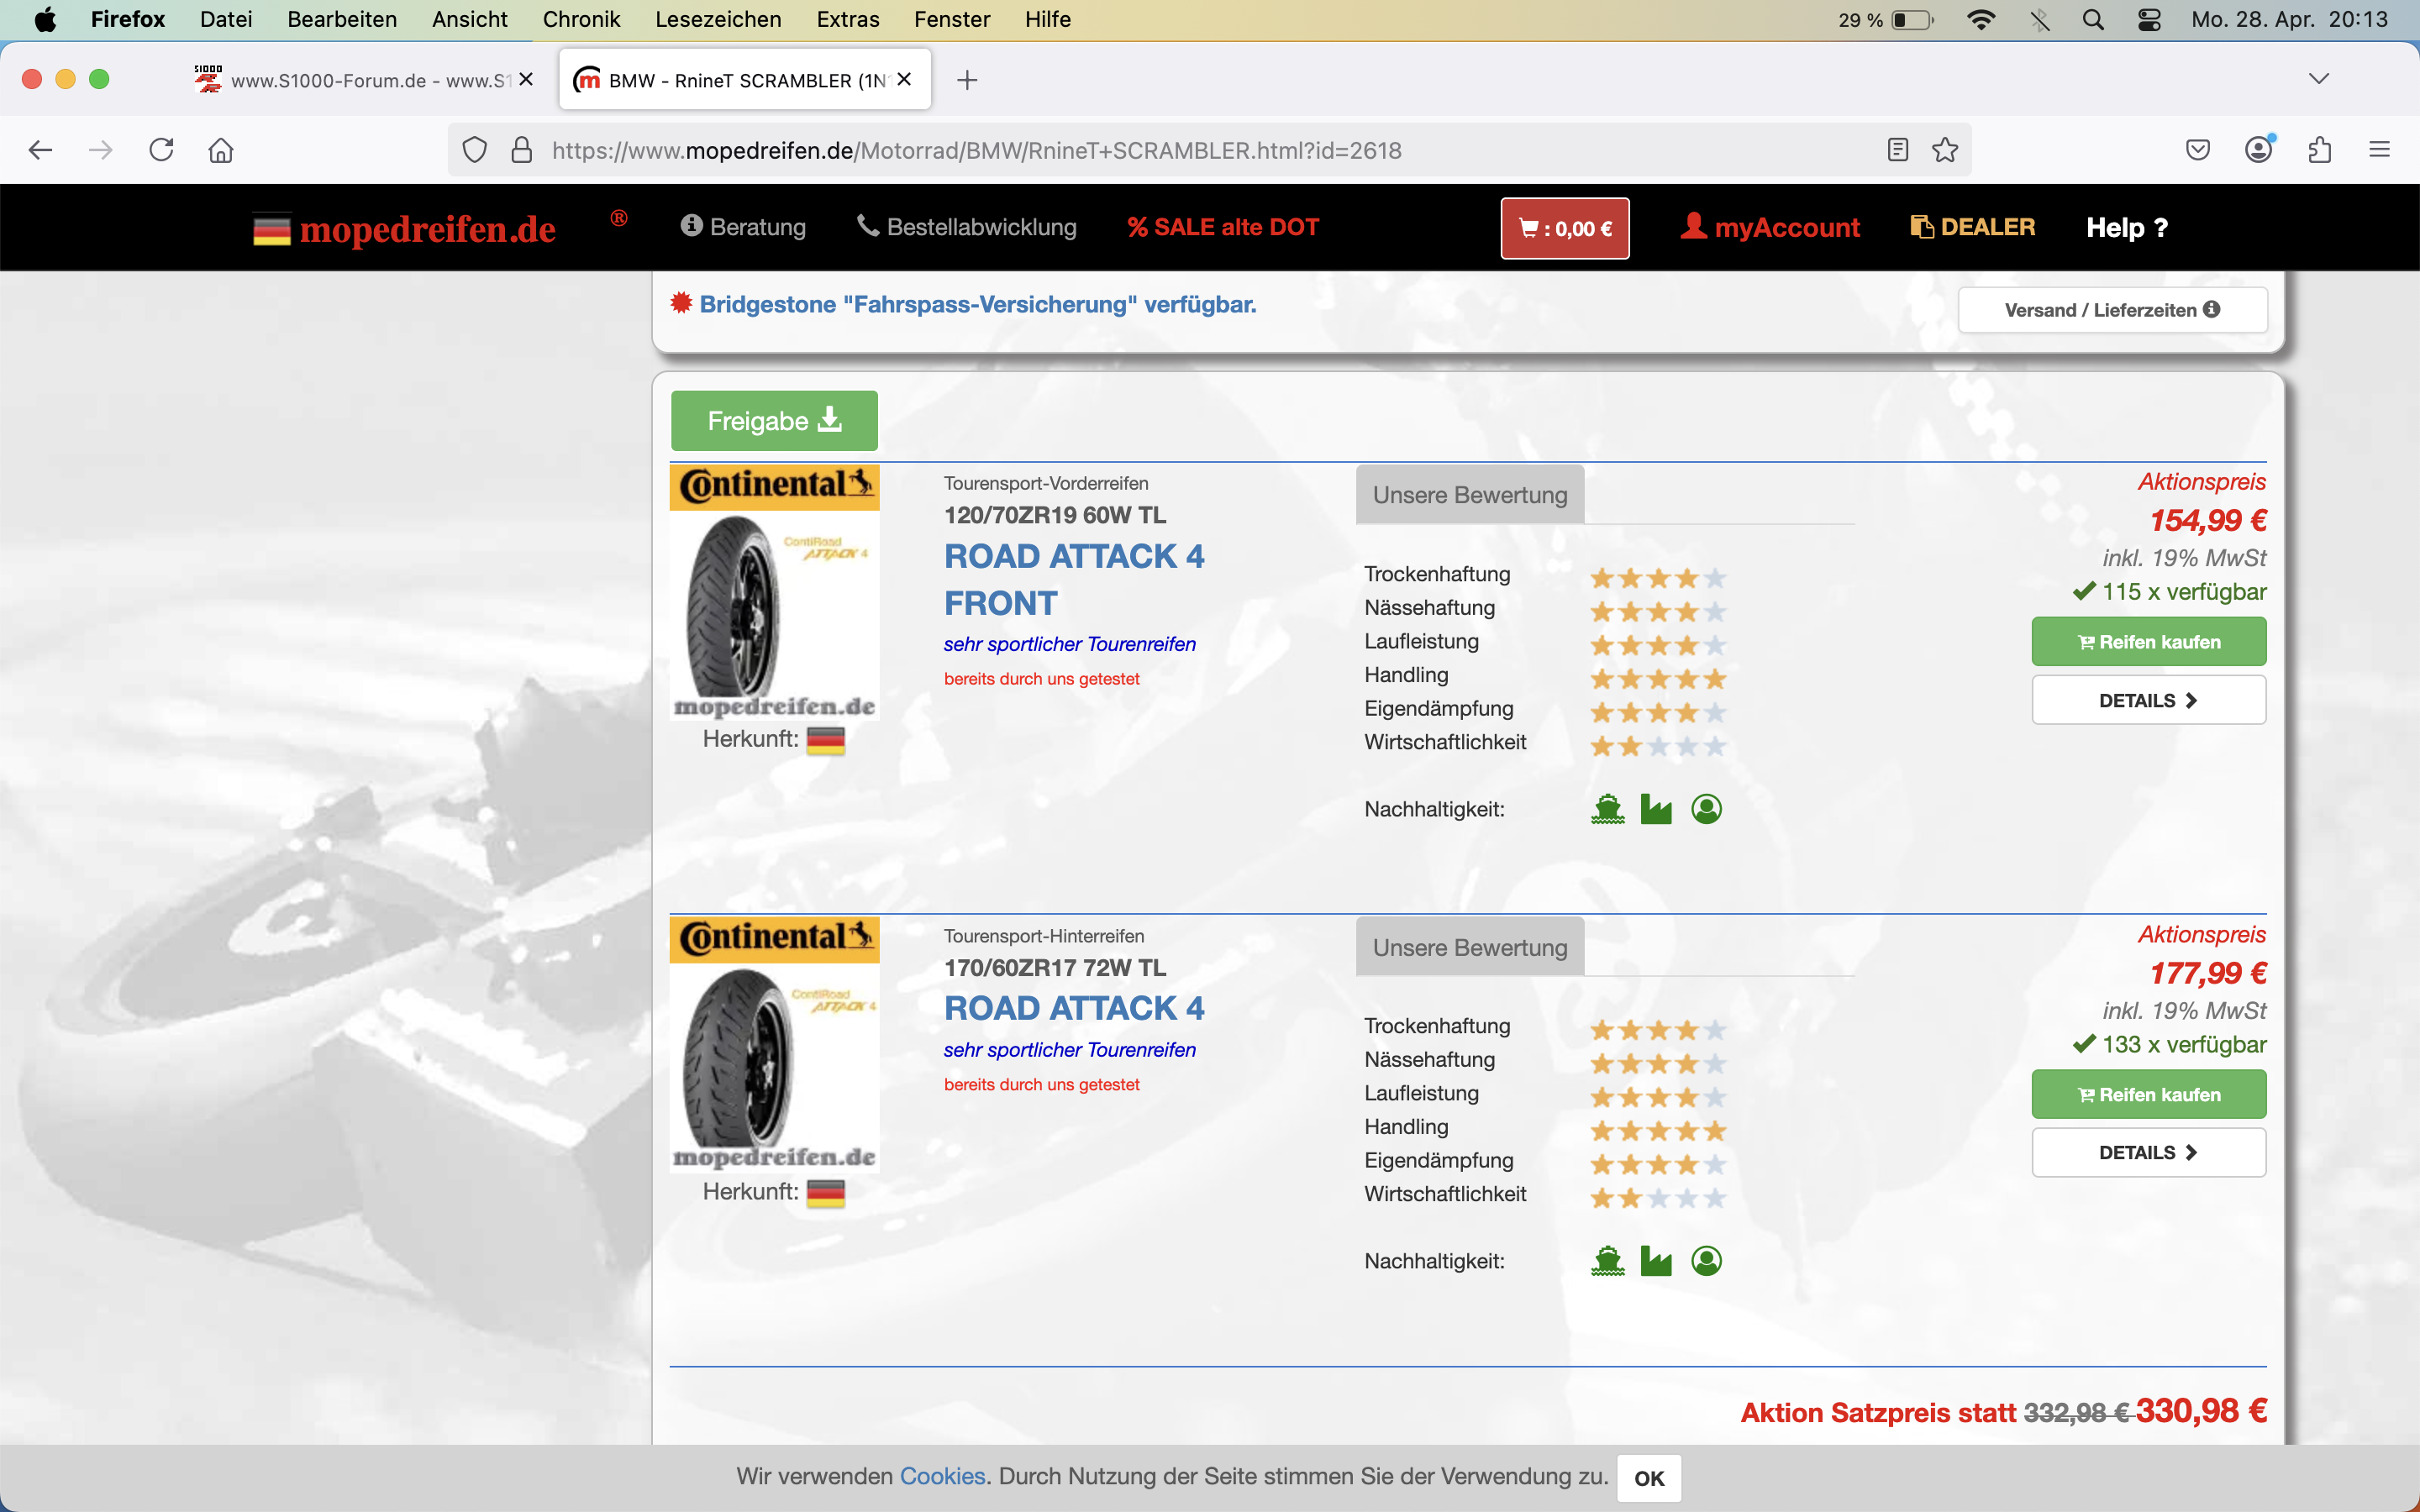The width and height of the screenshot is (2420, 1512).
Task: Open the DEALER section
Action: pos(1973,227)
